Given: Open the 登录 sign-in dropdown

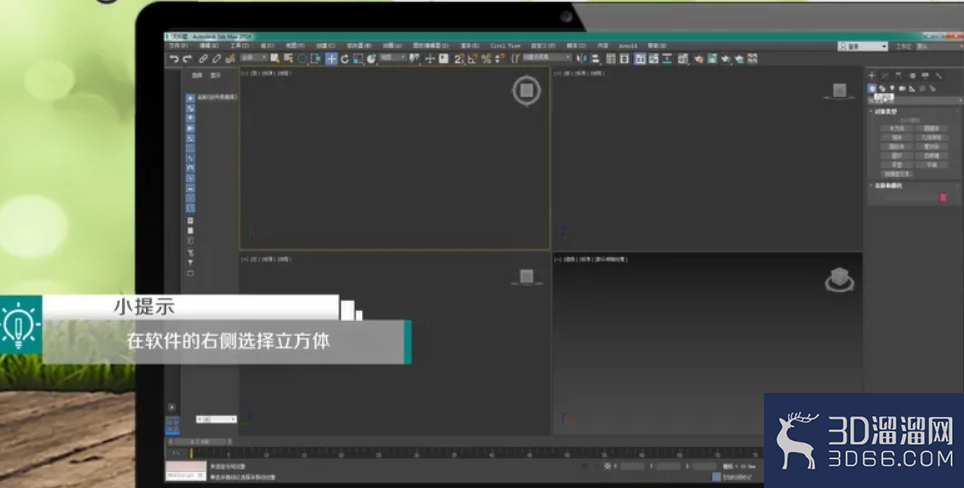Looking at the screenshot, I should (863, 46).
